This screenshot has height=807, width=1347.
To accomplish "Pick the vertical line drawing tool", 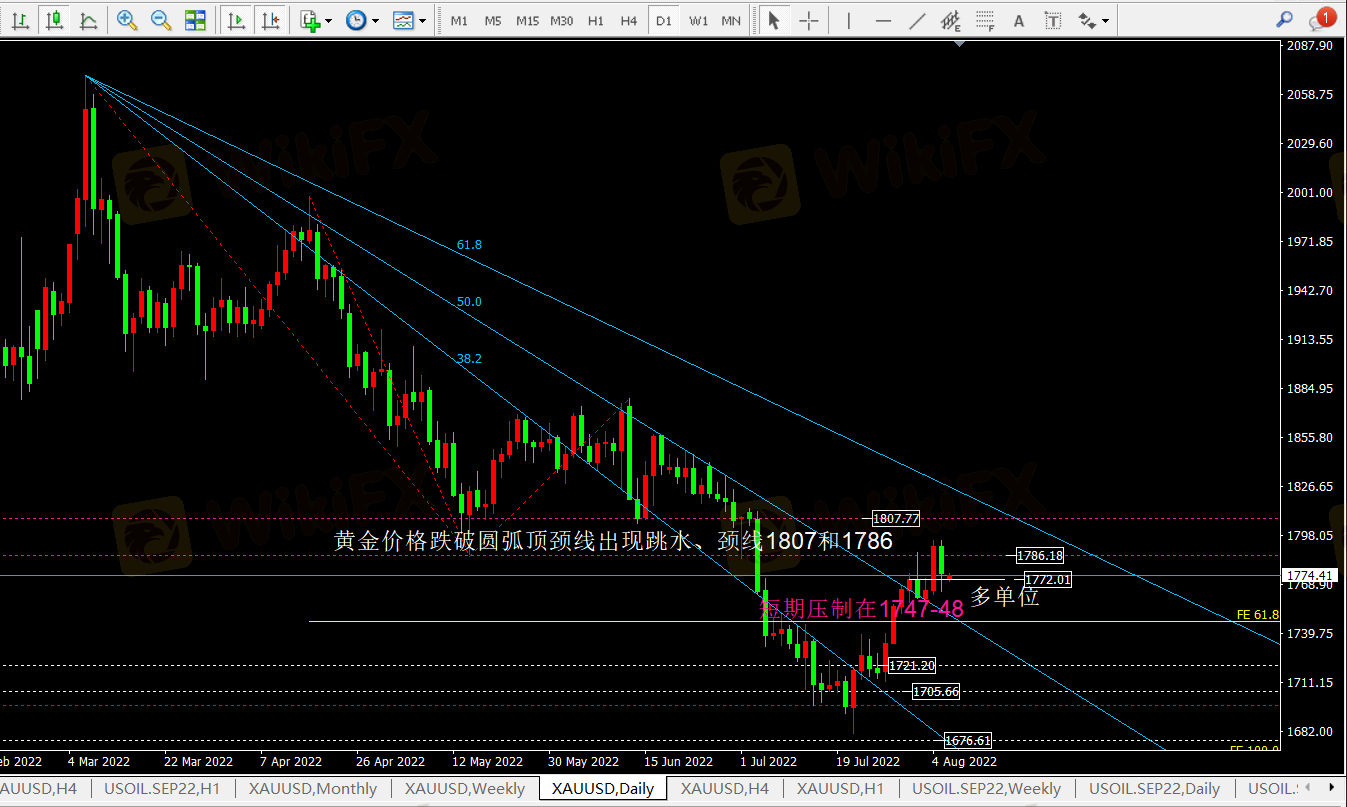I will click(849, 20).
